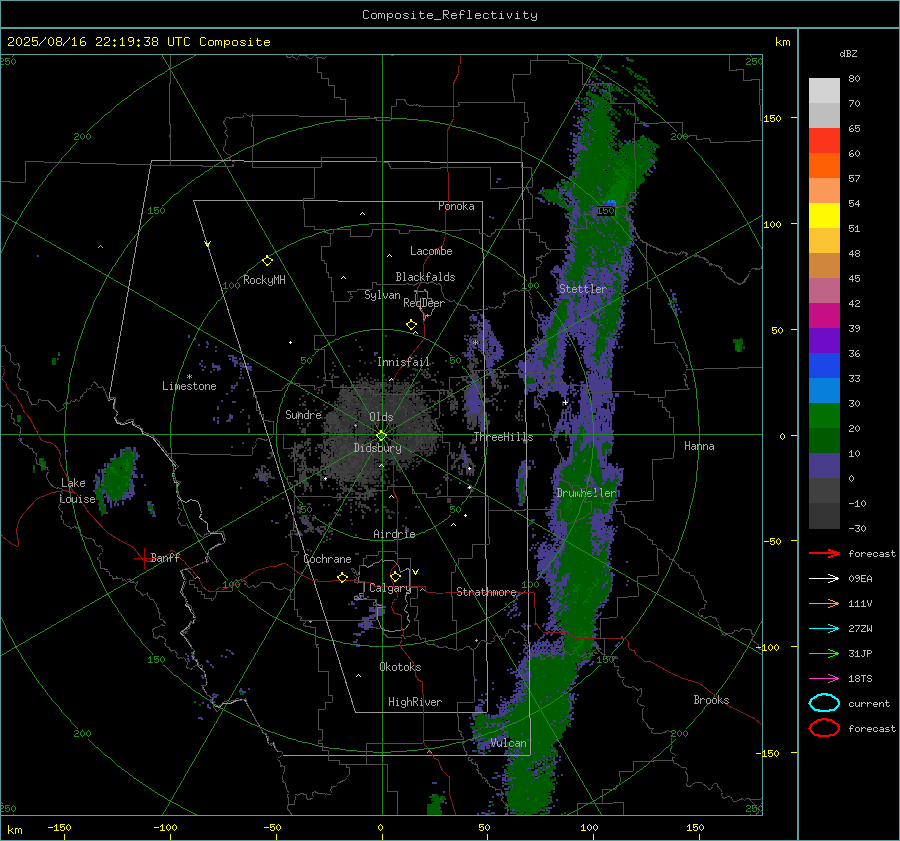The image size is (900, 841).
Task: Click the HighRiver city label
Action: (x=415, y=702)
